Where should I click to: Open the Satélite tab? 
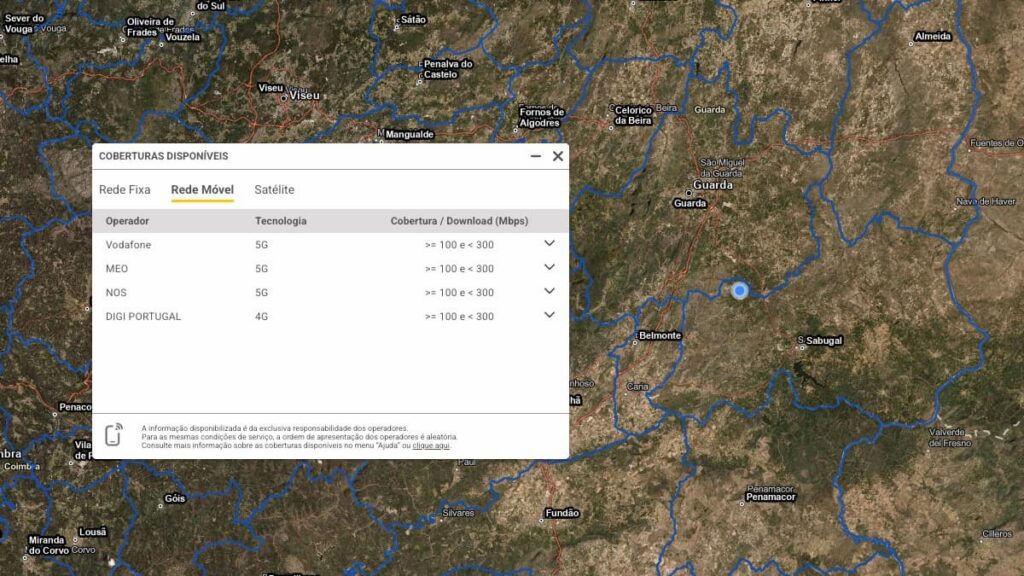[x=274, y=189]
